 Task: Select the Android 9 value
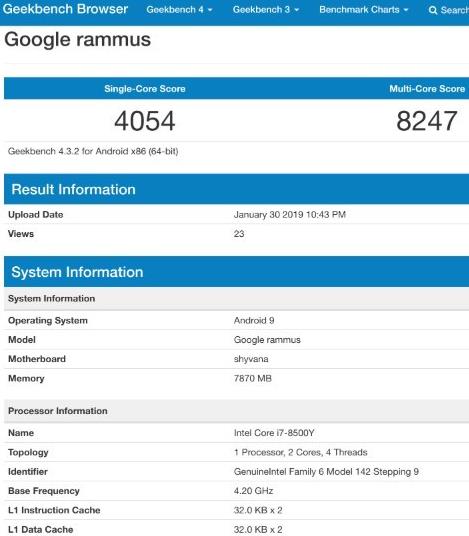click(254, 321)
